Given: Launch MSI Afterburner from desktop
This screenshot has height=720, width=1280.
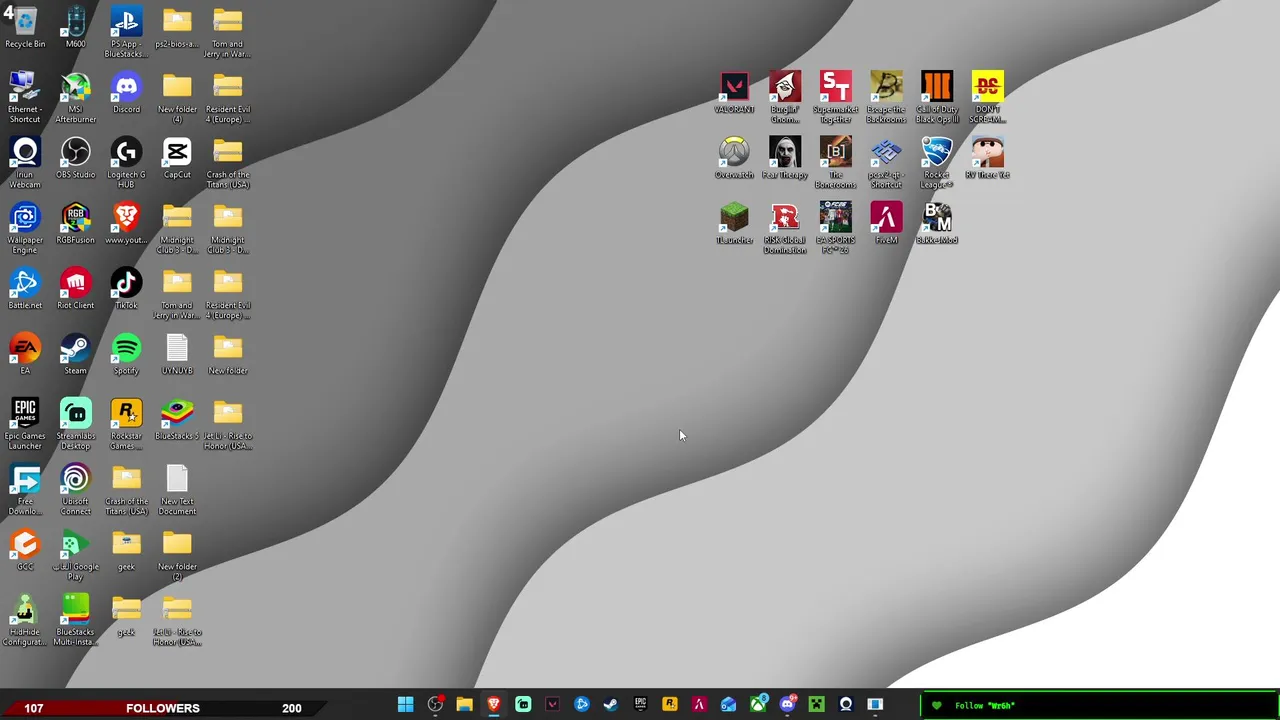Looking at the screenshot, I should click(x=75, y=98).
